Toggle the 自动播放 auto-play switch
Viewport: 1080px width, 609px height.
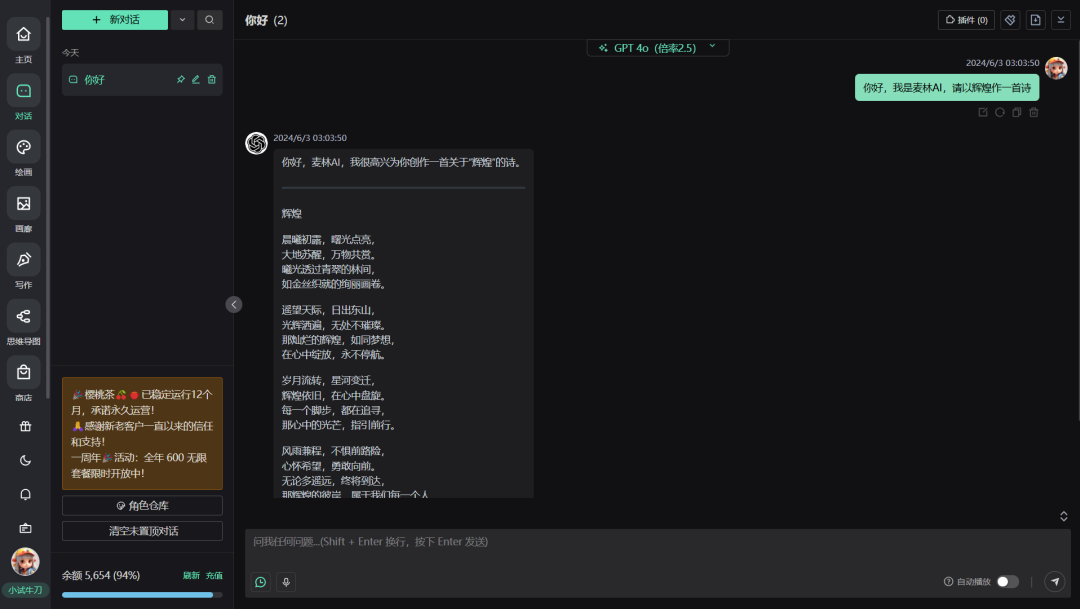pos(1007,582)
